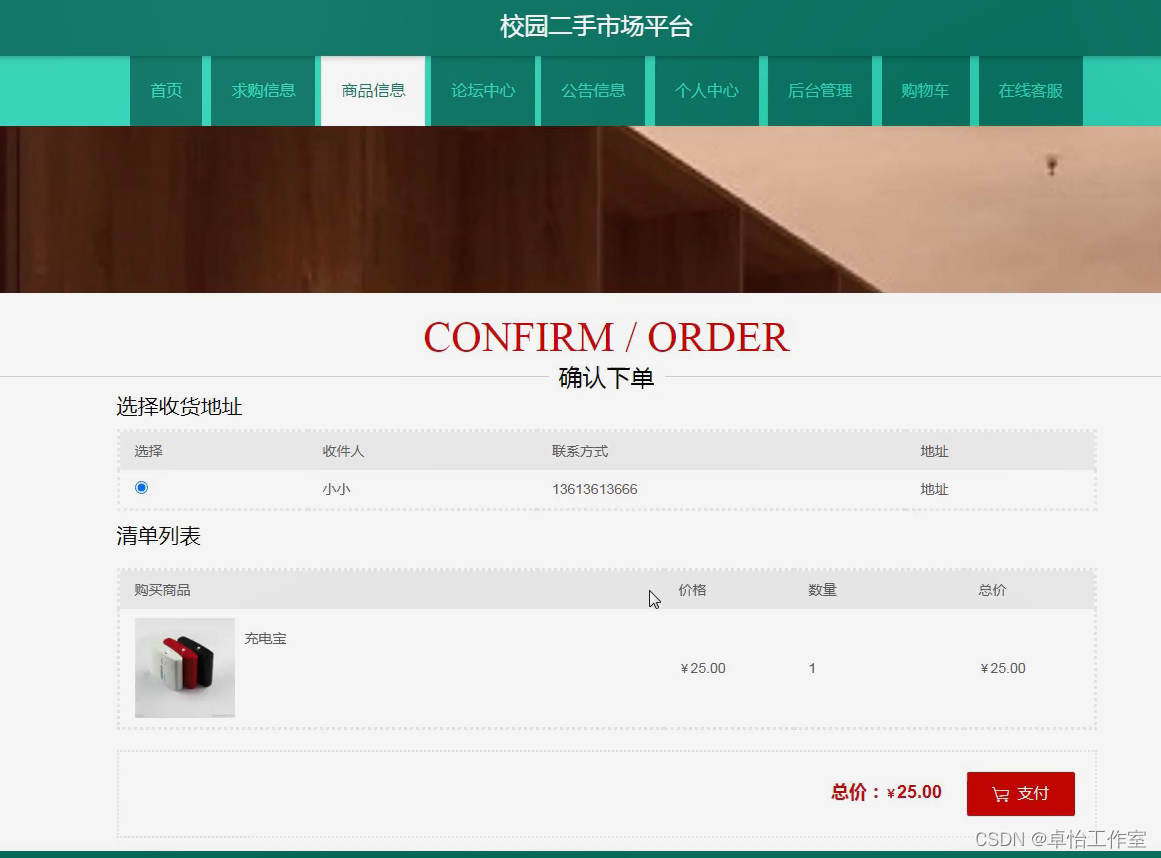Viewport: 1161px width, 858px height.
Task: Click the 购买商品 column header
Action: click(x=162, y=590)
